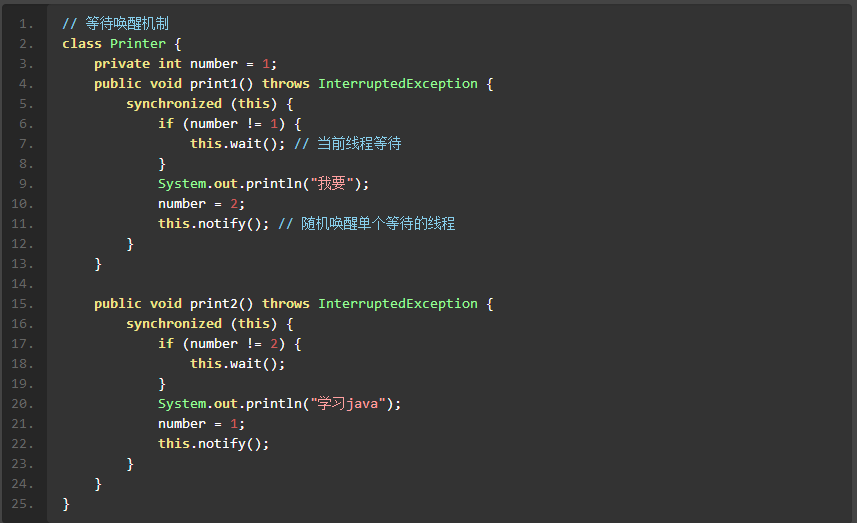Click the condition 'if (number != 2) {'
The height and width of the screenshot is (523, 857).
230,344
